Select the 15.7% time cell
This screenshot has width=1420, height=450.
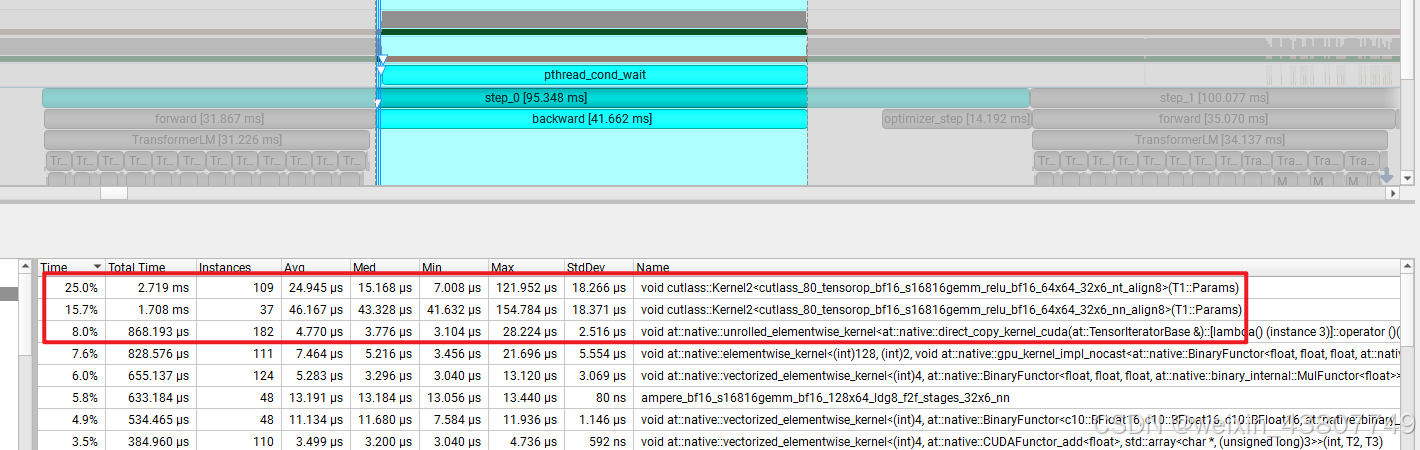pyautogui.click(x=72, y=310)
